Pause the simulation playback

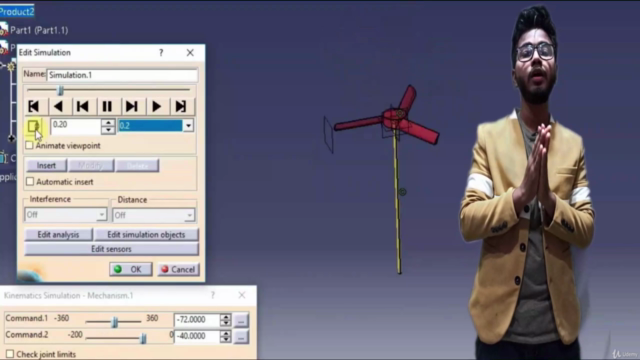click(107, 107)
